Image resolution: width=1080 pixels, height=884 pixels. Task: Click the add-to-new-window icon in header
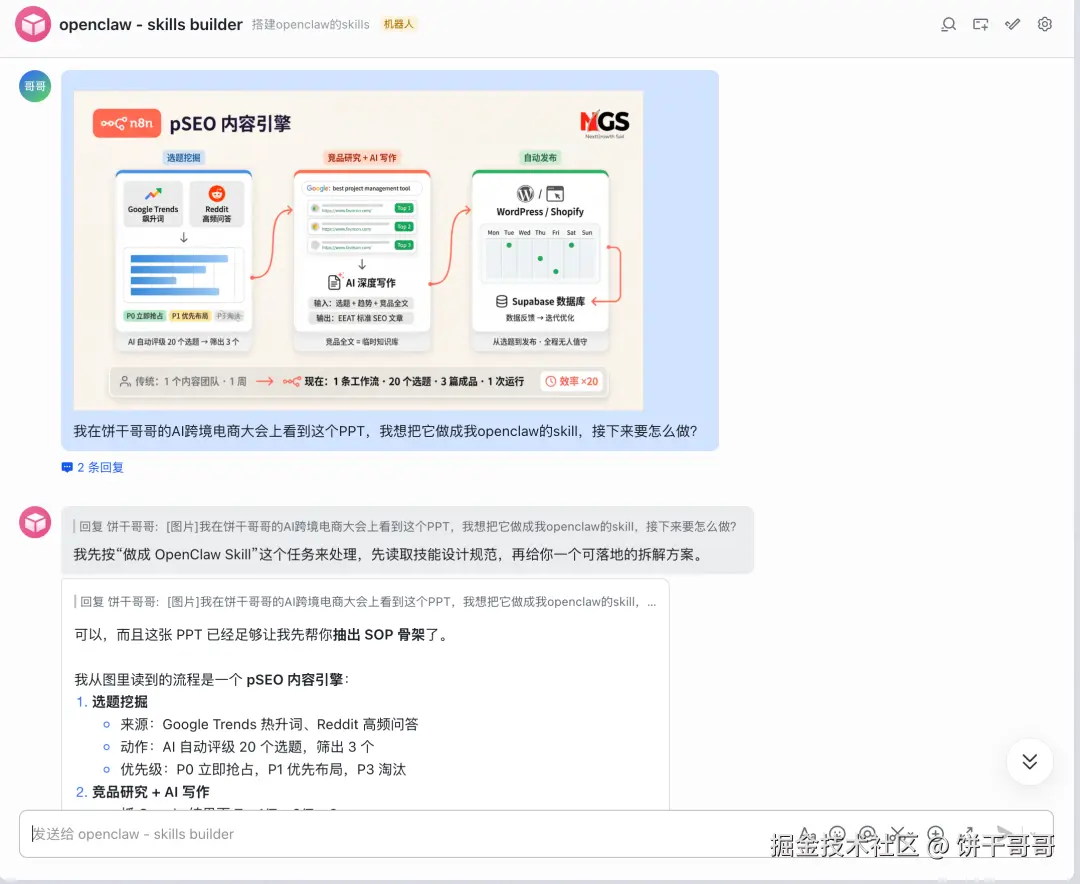pos(980,25)
